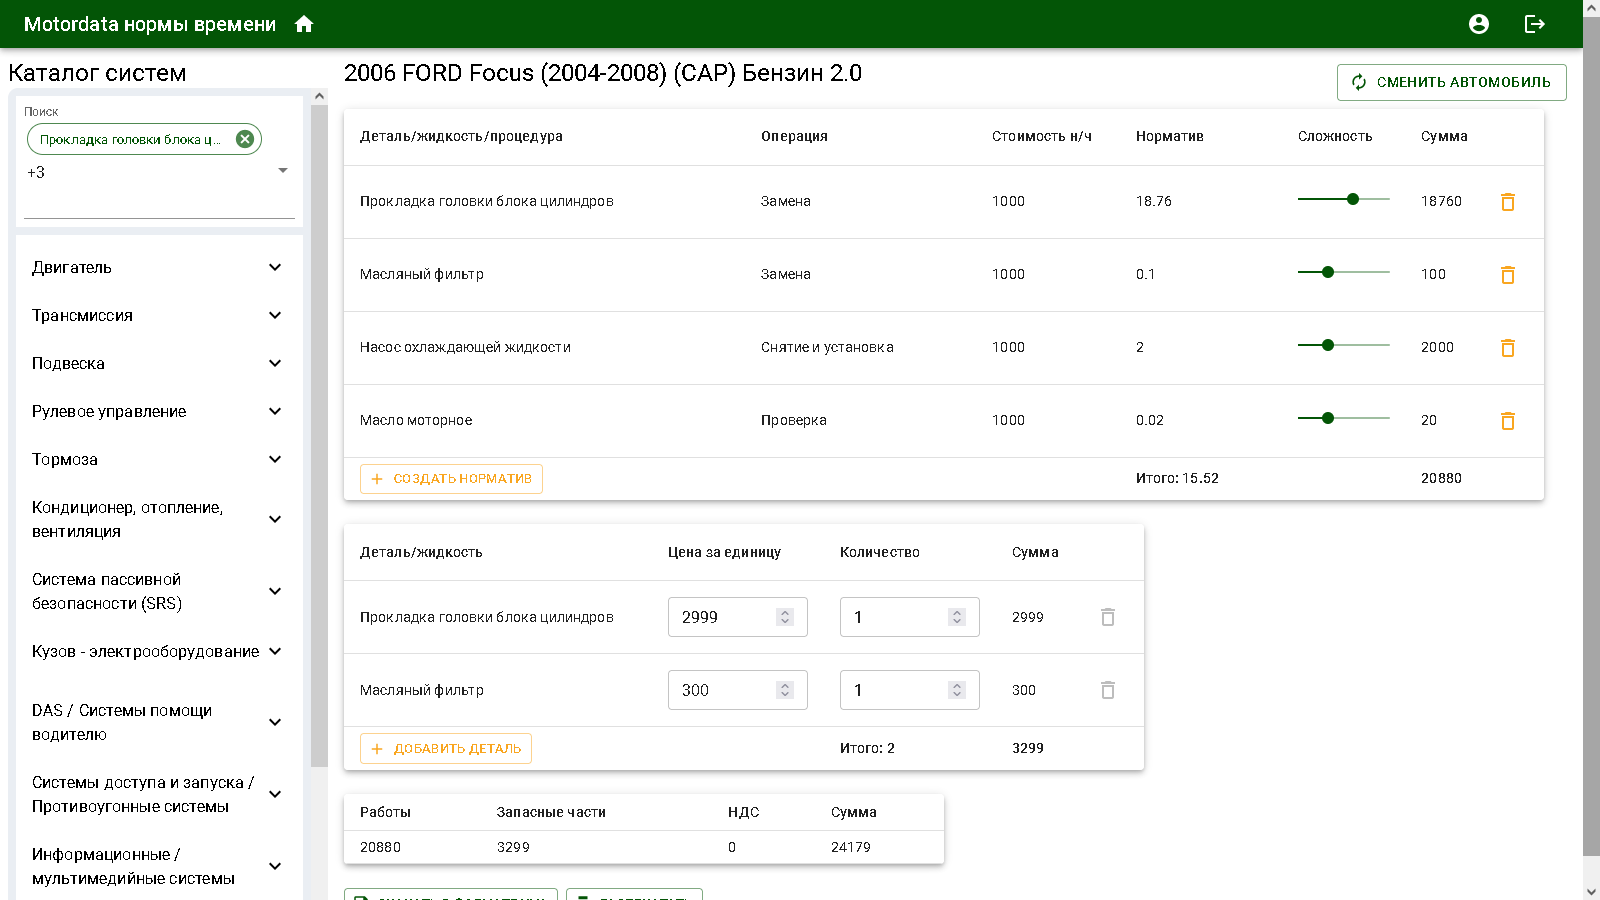Click the logout icon top right
Viewport: 1600px width, 900px height.
tap(1535, 23)
